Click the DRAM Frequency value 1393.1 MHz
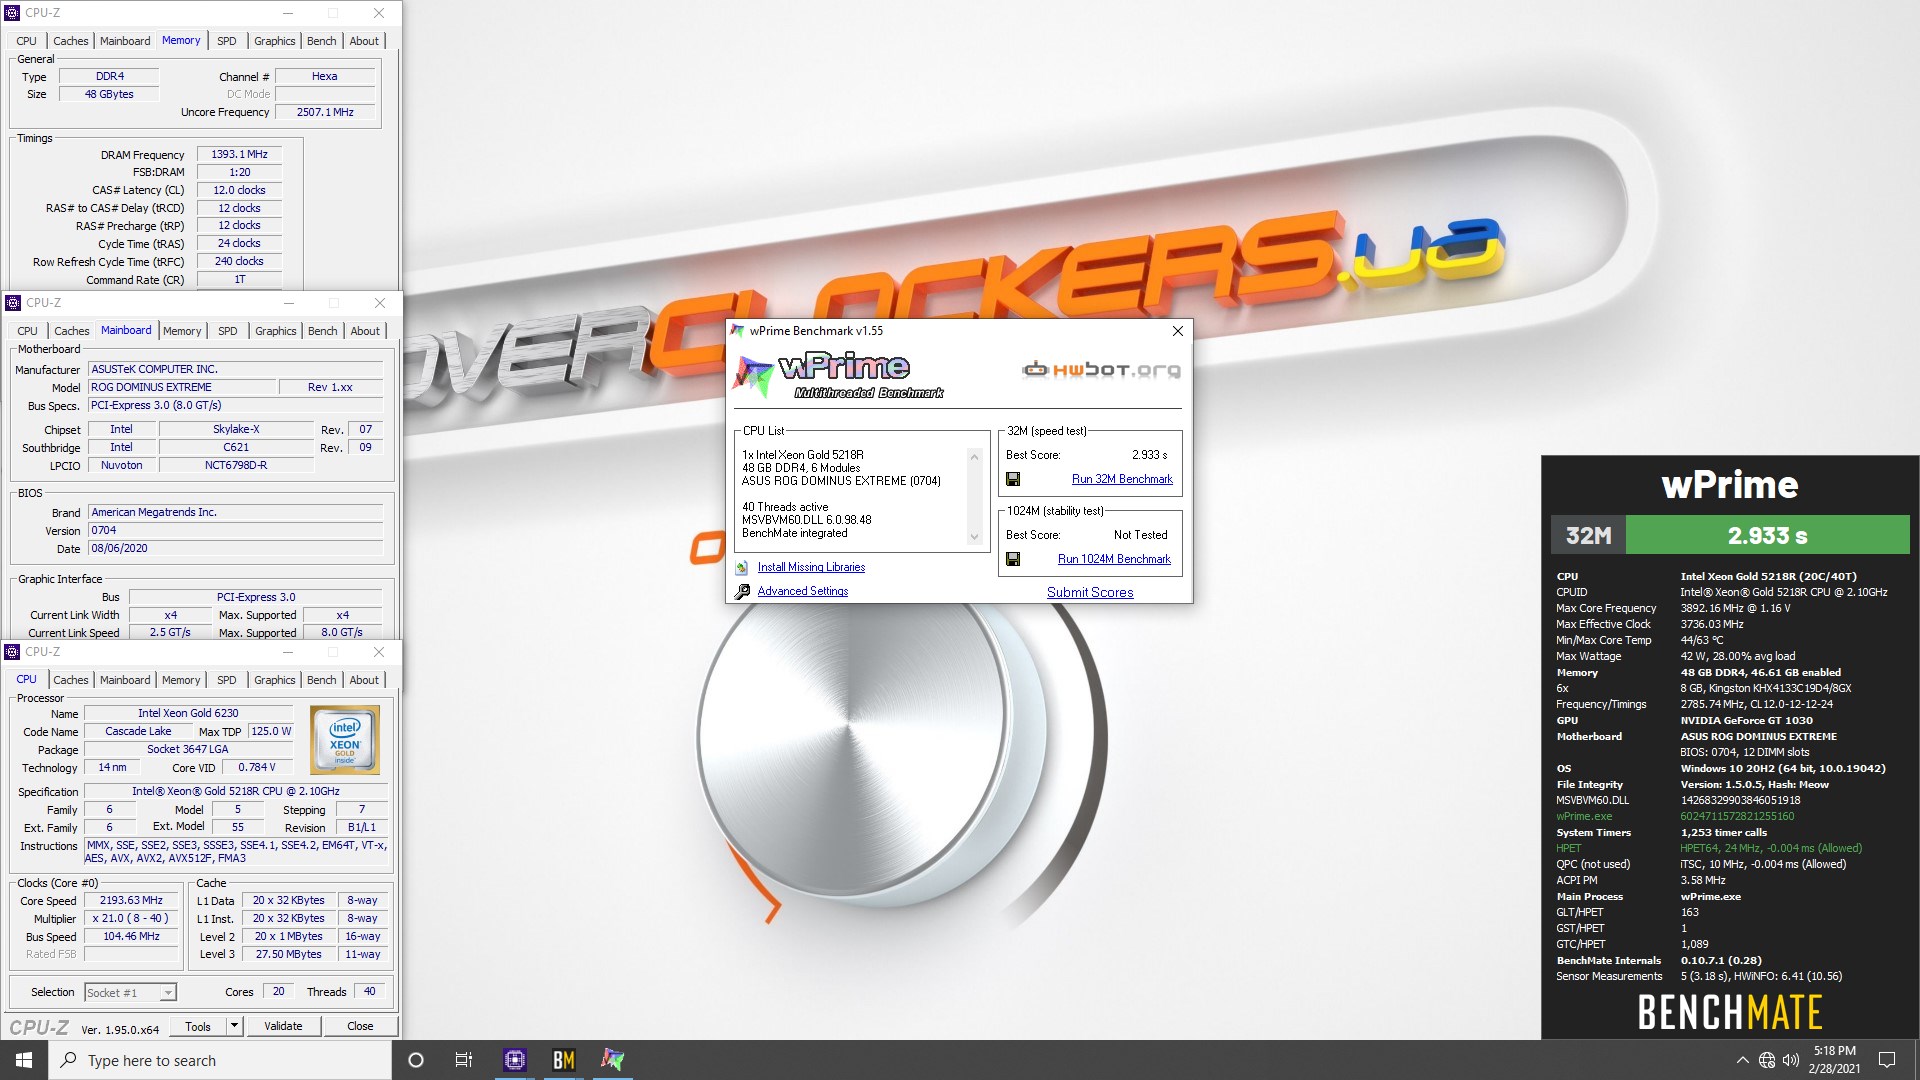Viewport: 1920px width, 1080px height. 239,154
